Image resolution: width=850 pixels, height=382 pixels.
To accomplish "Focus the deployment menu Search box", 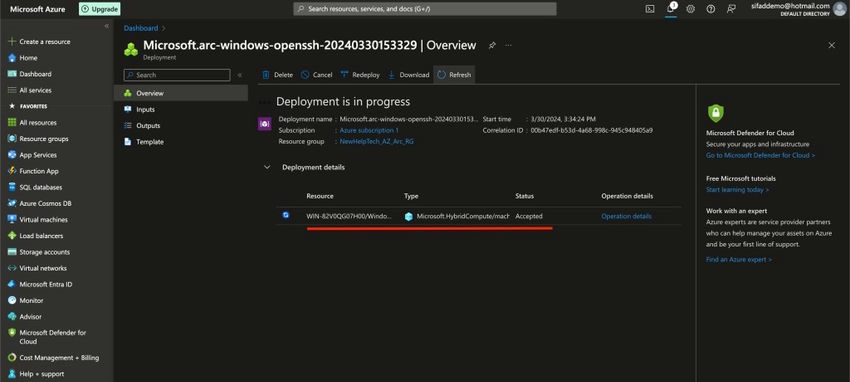I will click(177, 75).
